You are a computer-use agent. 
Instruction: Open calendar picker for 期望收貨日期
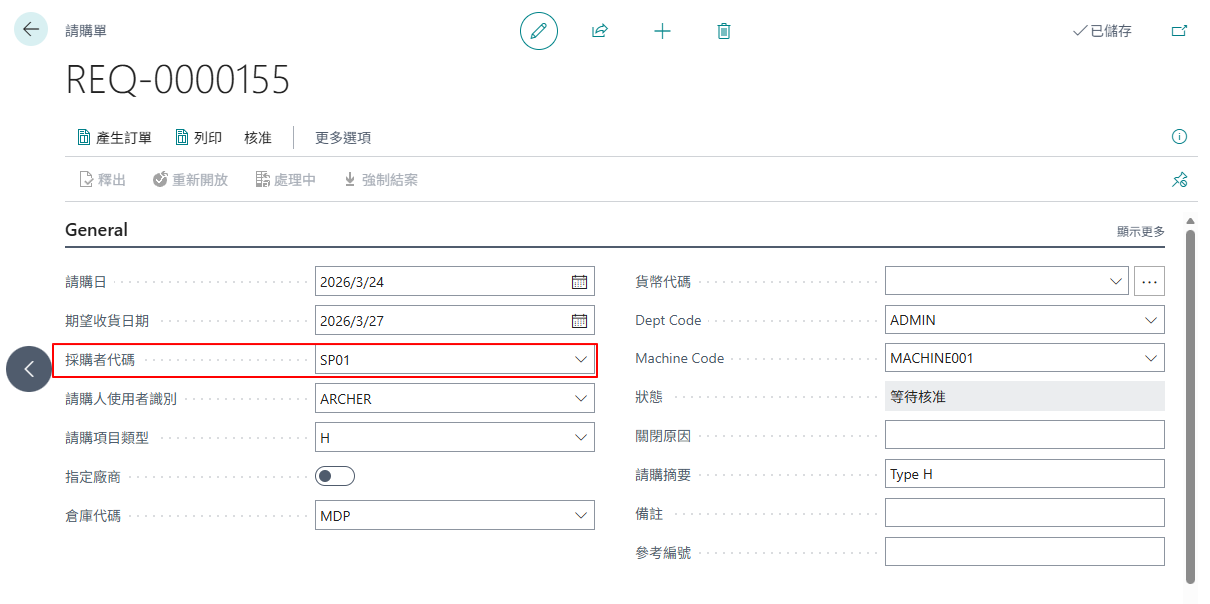click(x=579, y=321)
